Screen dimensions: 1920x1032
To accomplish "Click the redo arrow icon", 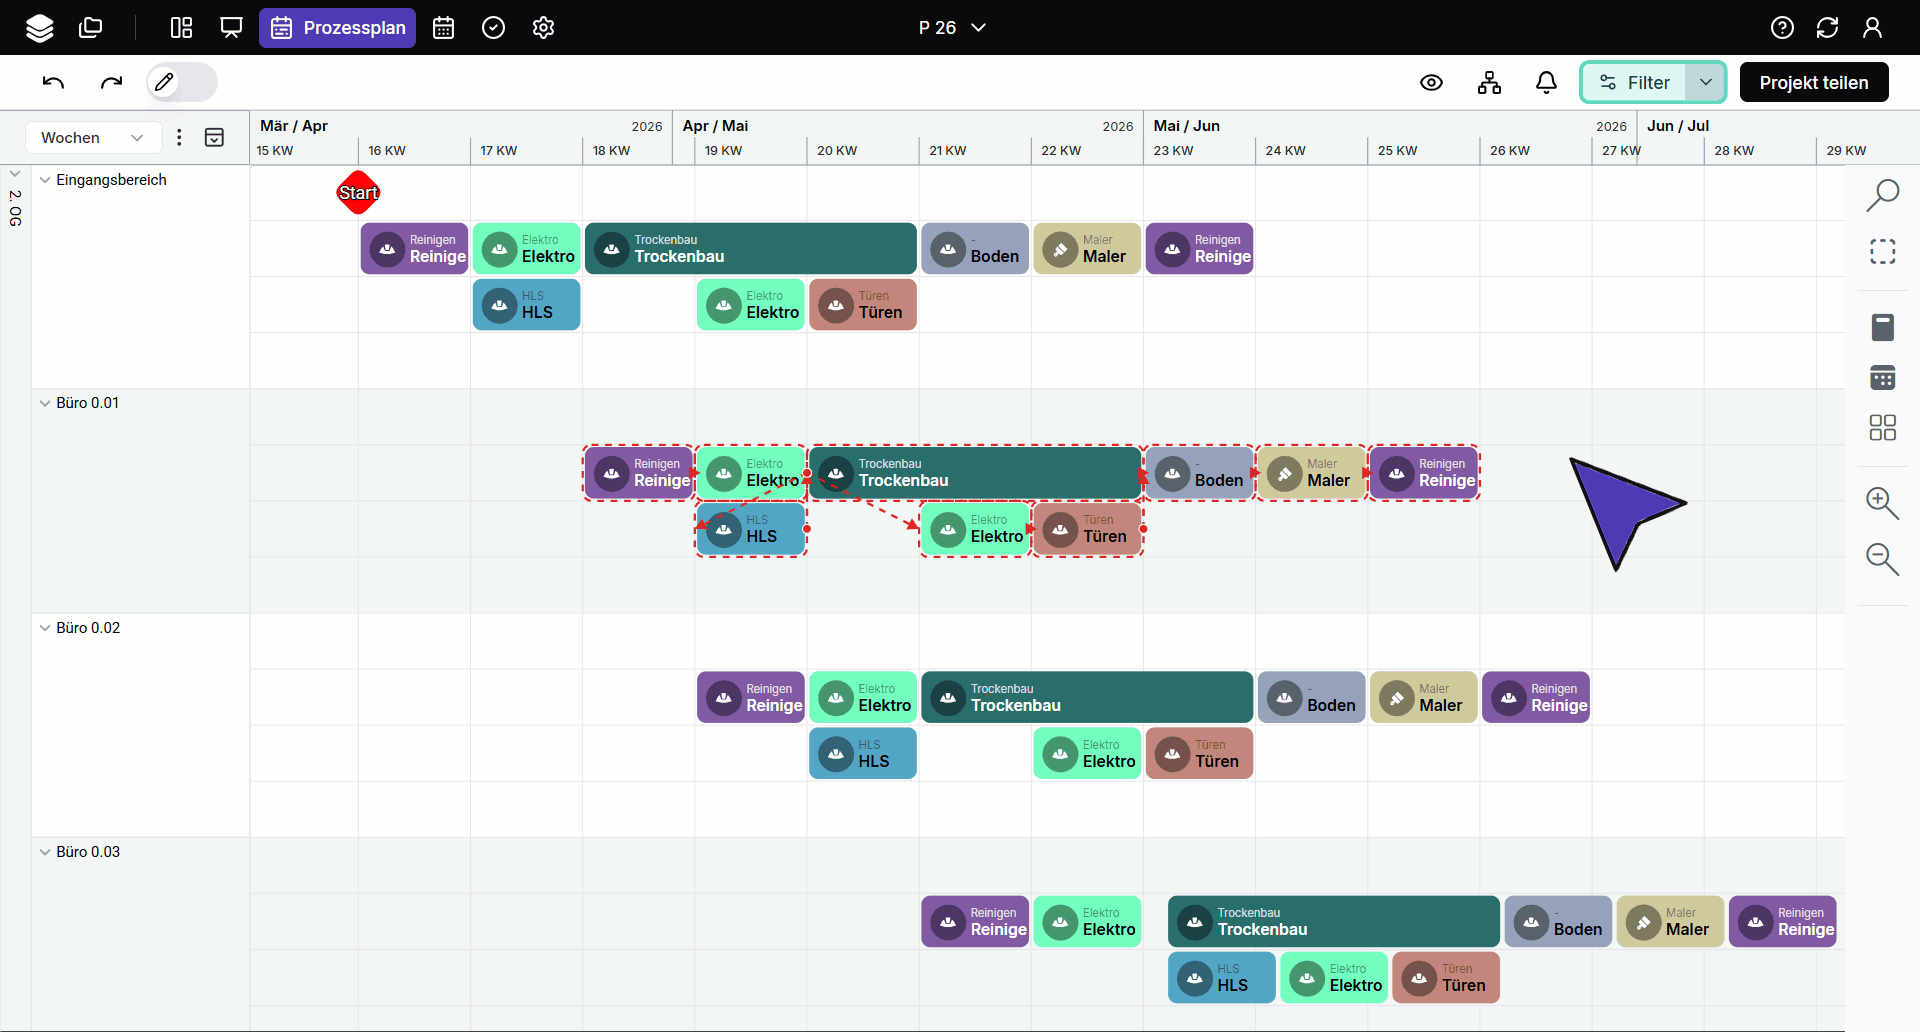I will click(111, 82).
